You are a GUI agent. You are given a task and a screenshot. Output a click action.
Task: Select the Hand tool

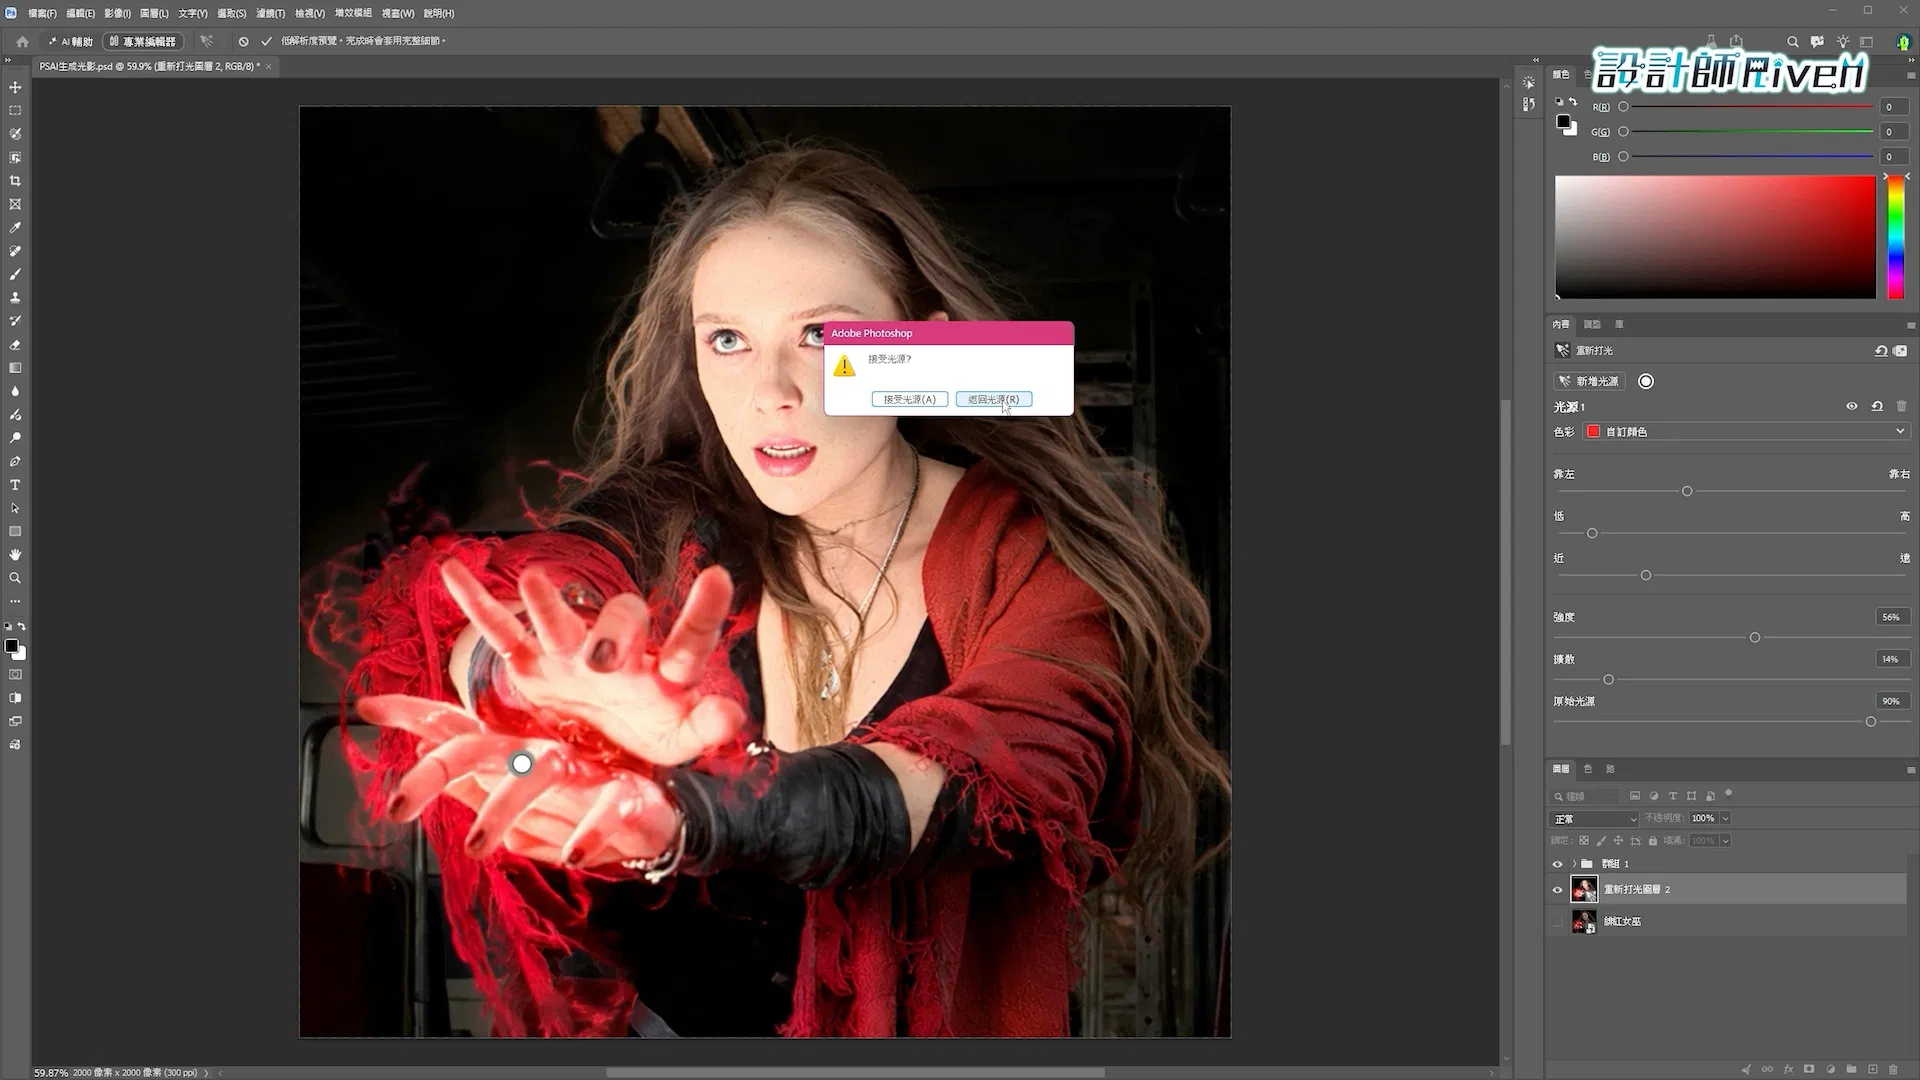pos(15,555)
